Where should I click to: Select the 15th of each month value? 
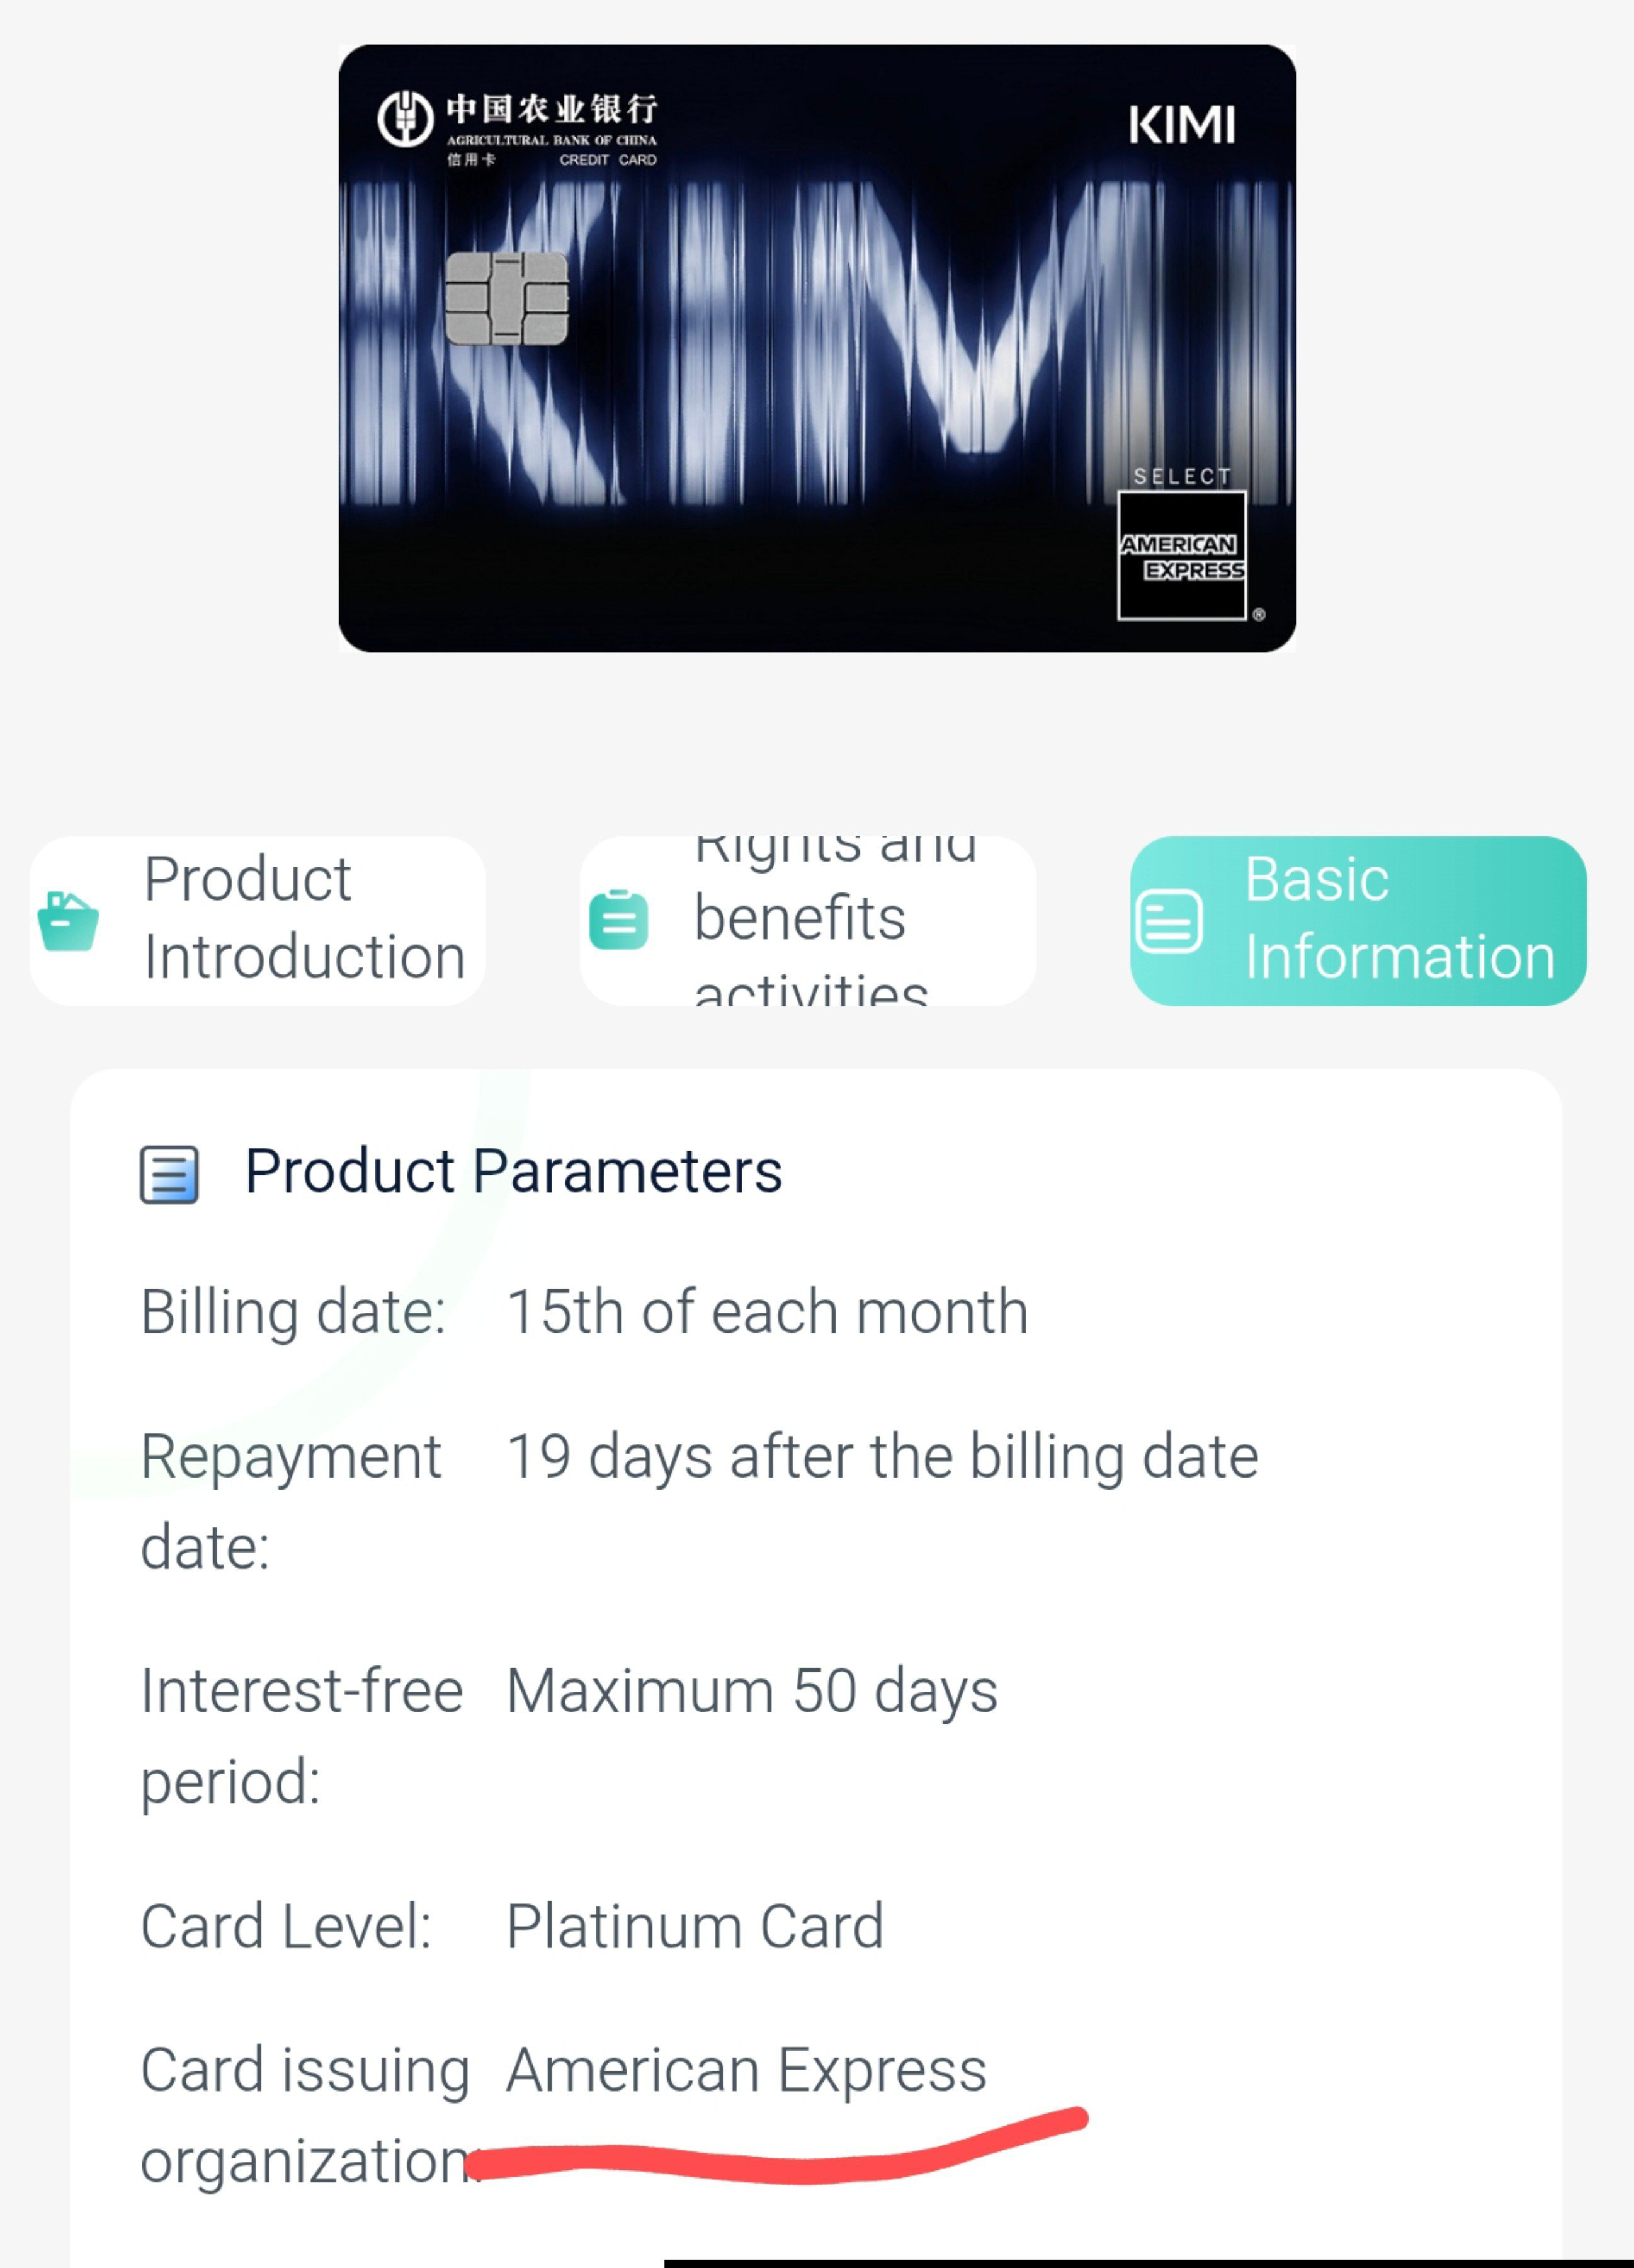pyautogui.click(x=767, y=1312)
